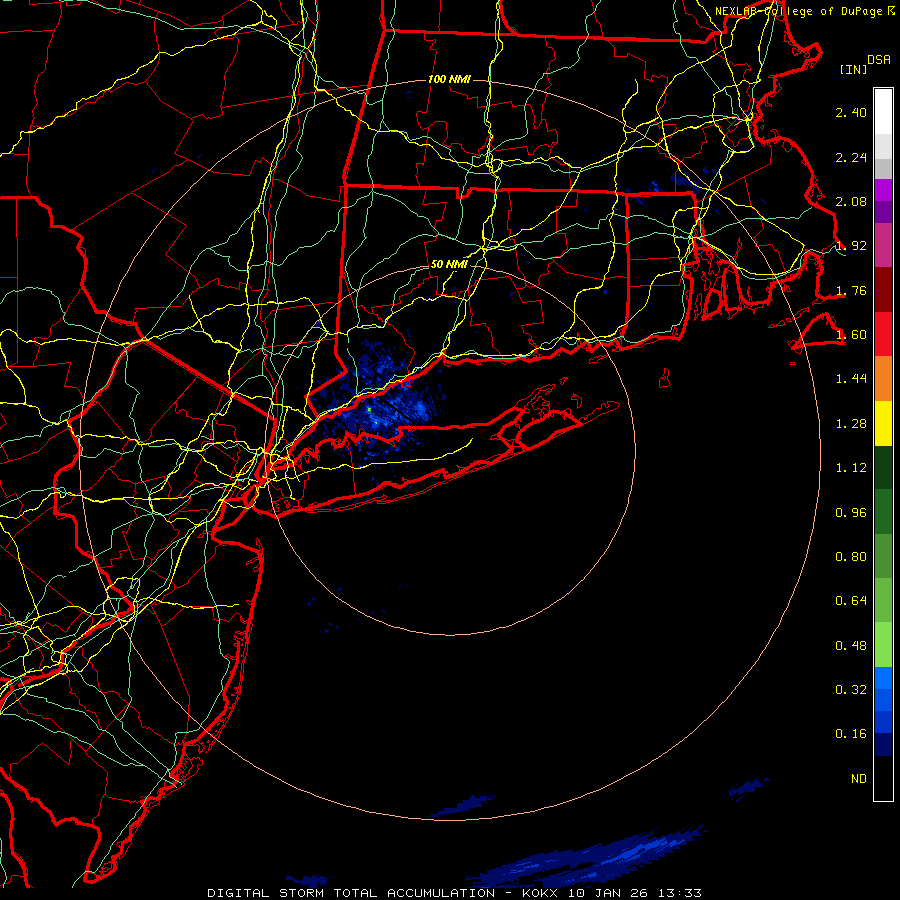Click the 1.60 legend value
900x900 pixels.
click(851, 335)
